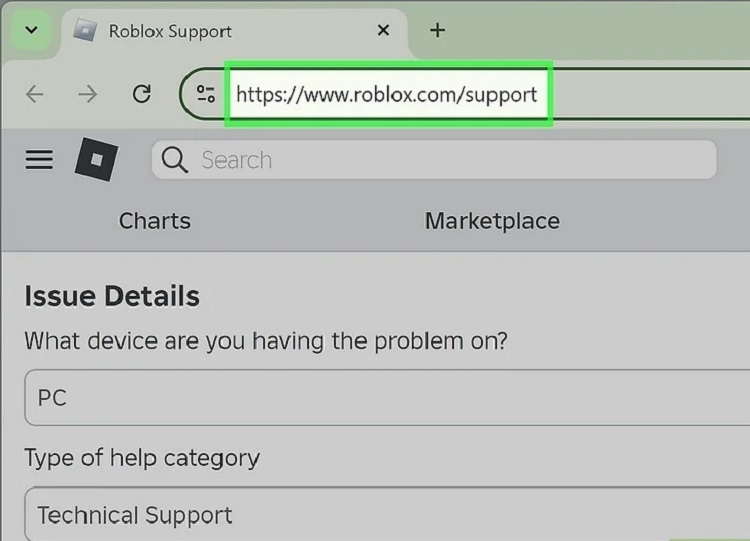Open the tab search dropdown arrow

(32, 30)
